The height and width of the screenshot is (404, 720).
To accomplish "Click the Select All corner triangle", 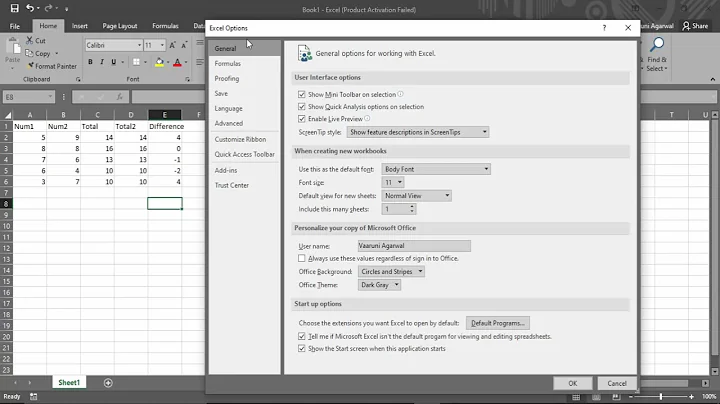I will click(x=8, y=115).
